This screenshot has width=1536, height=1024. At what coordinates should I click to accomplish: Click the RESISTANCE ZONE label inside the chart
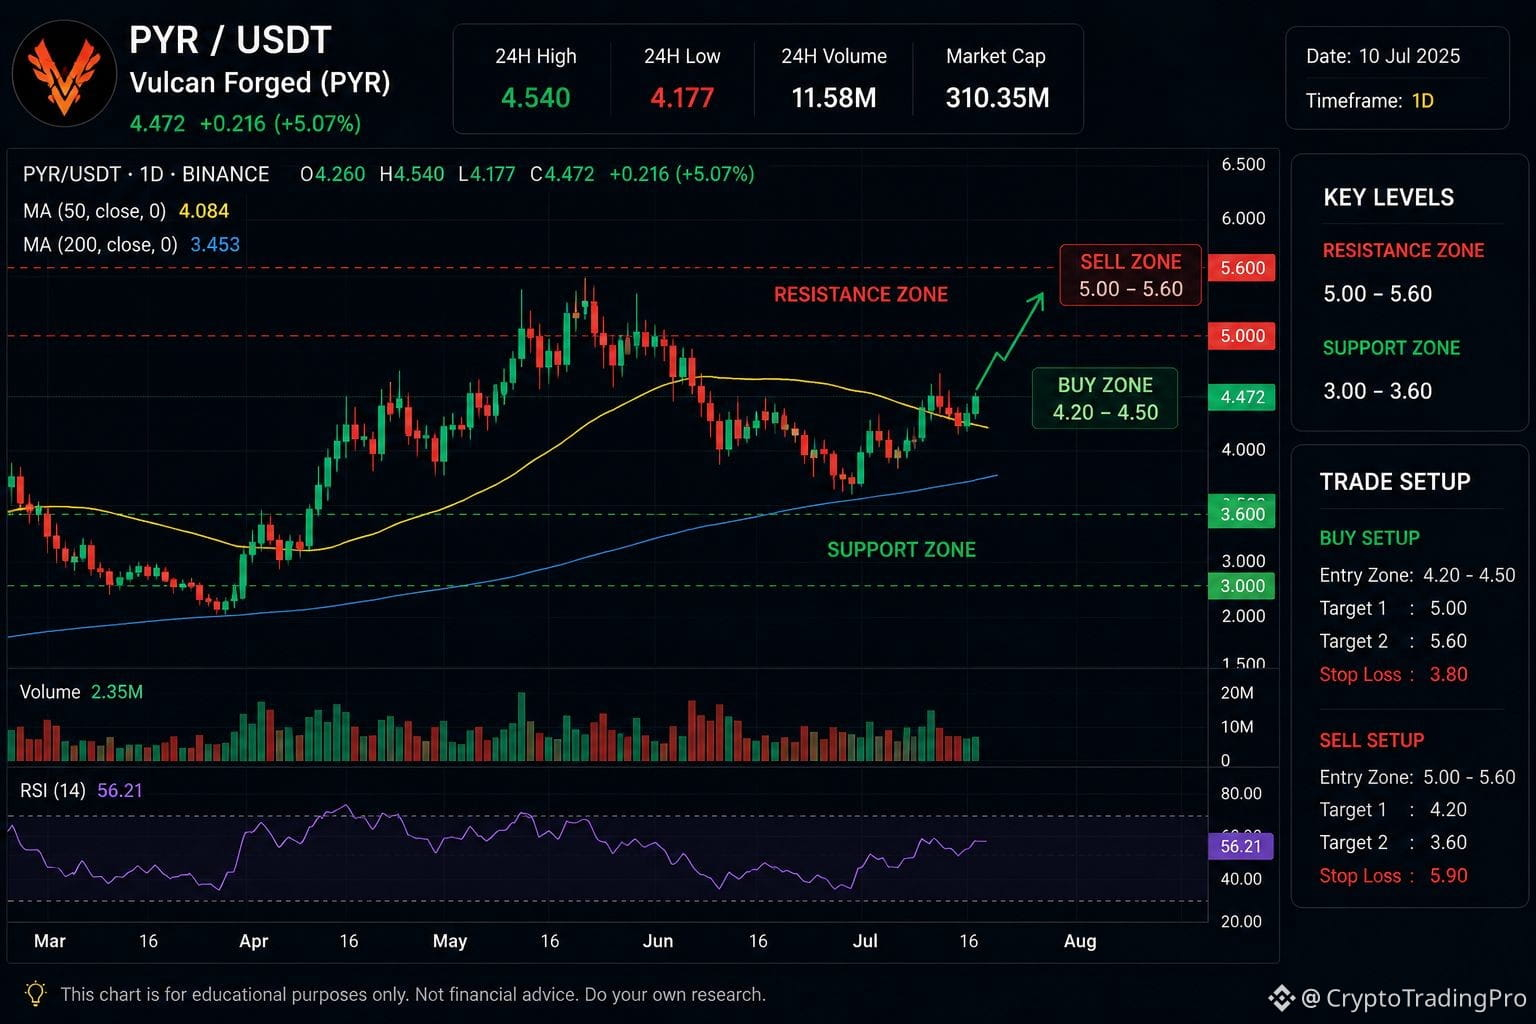click(x=861, y=294)
